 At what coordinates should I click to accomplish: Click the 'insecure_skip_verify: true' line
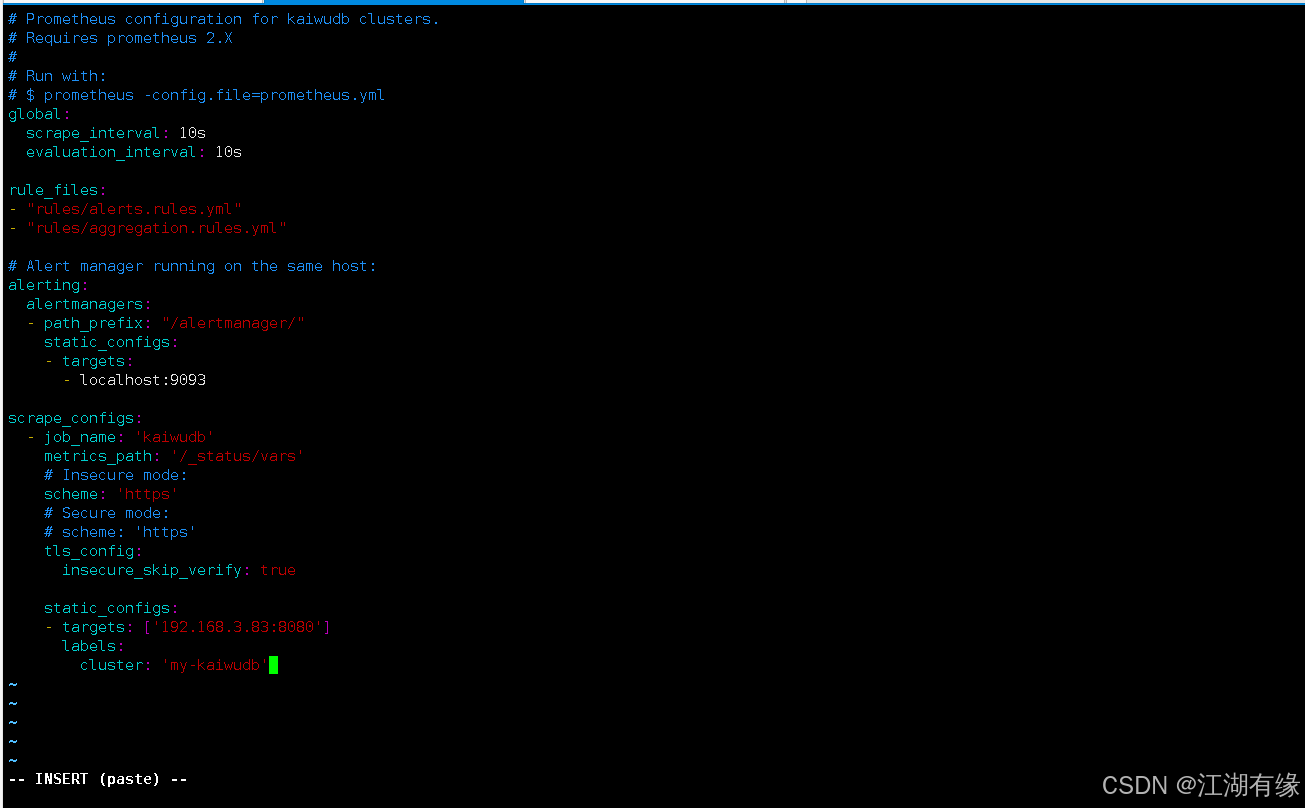click(x=179, y=570)
